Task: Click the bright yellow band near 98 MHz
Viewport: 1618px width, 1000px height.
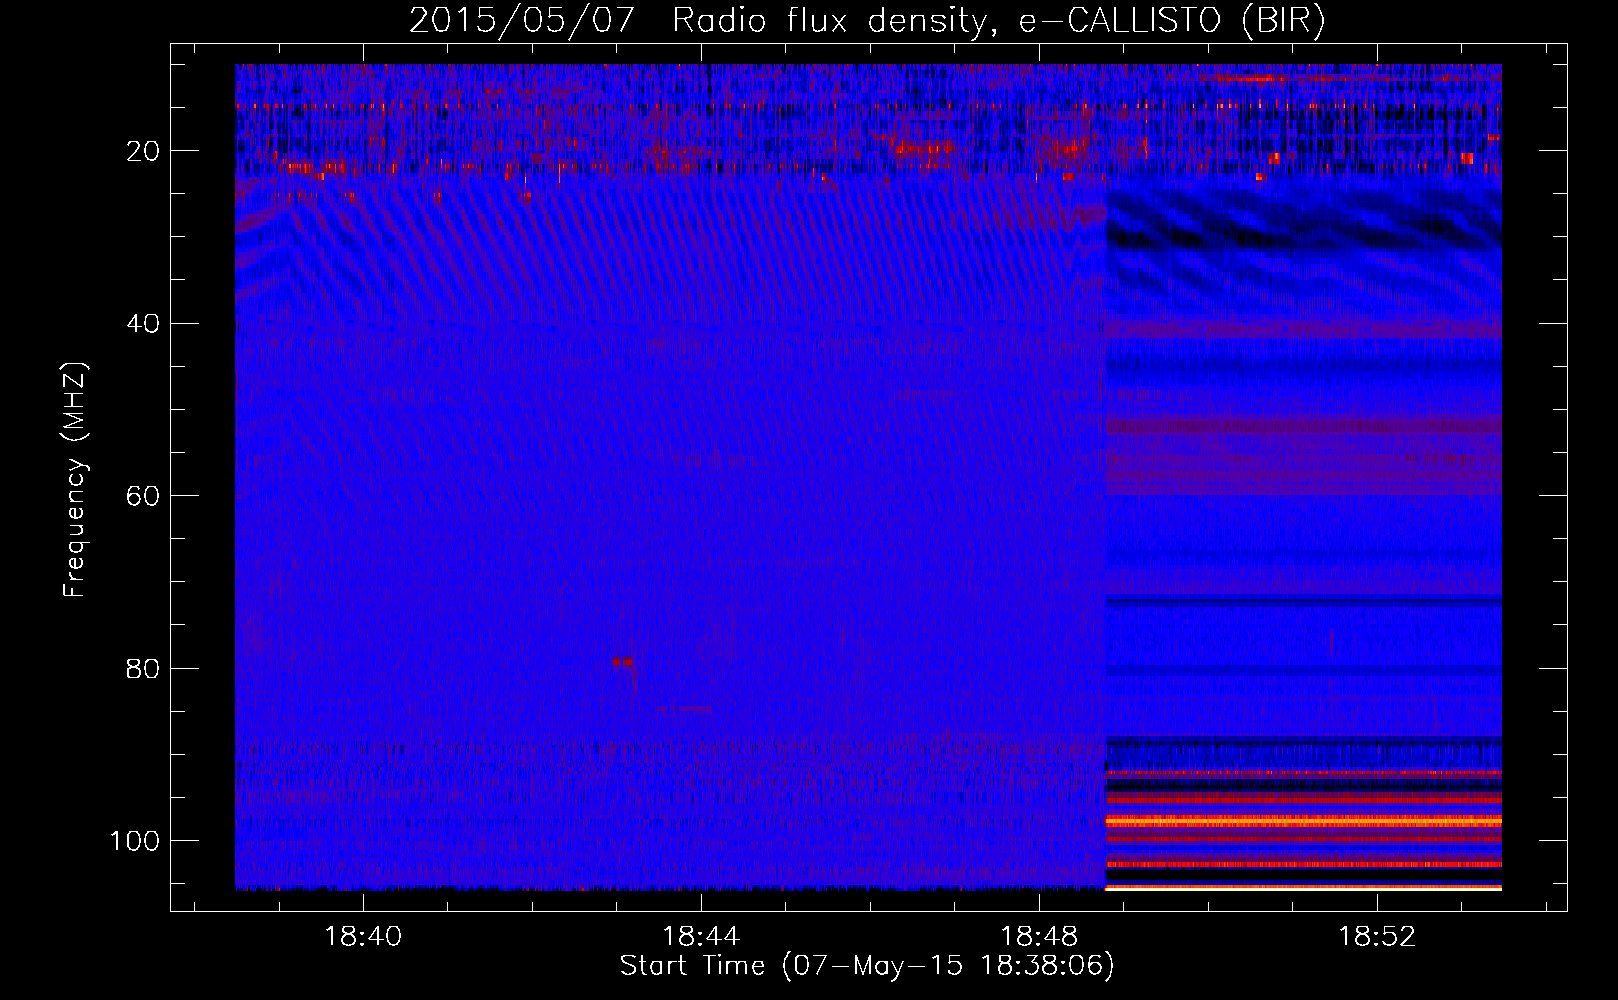Action: point(1303,821)
